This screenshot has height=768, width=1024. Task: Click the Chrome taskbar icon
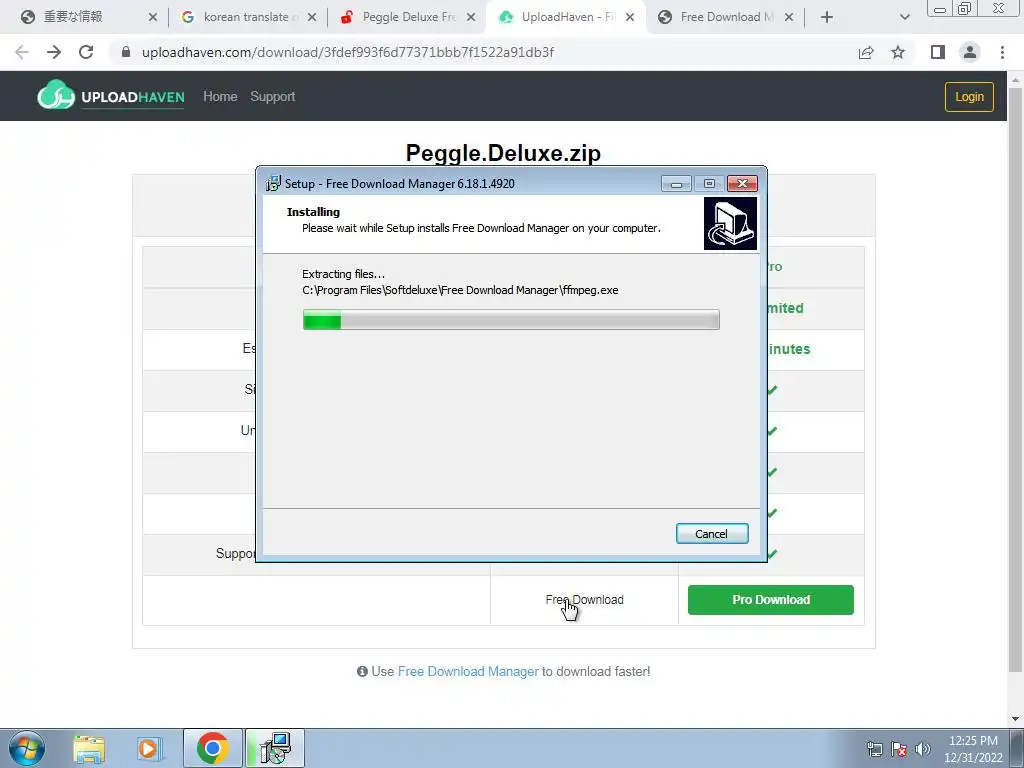(212, 748)
